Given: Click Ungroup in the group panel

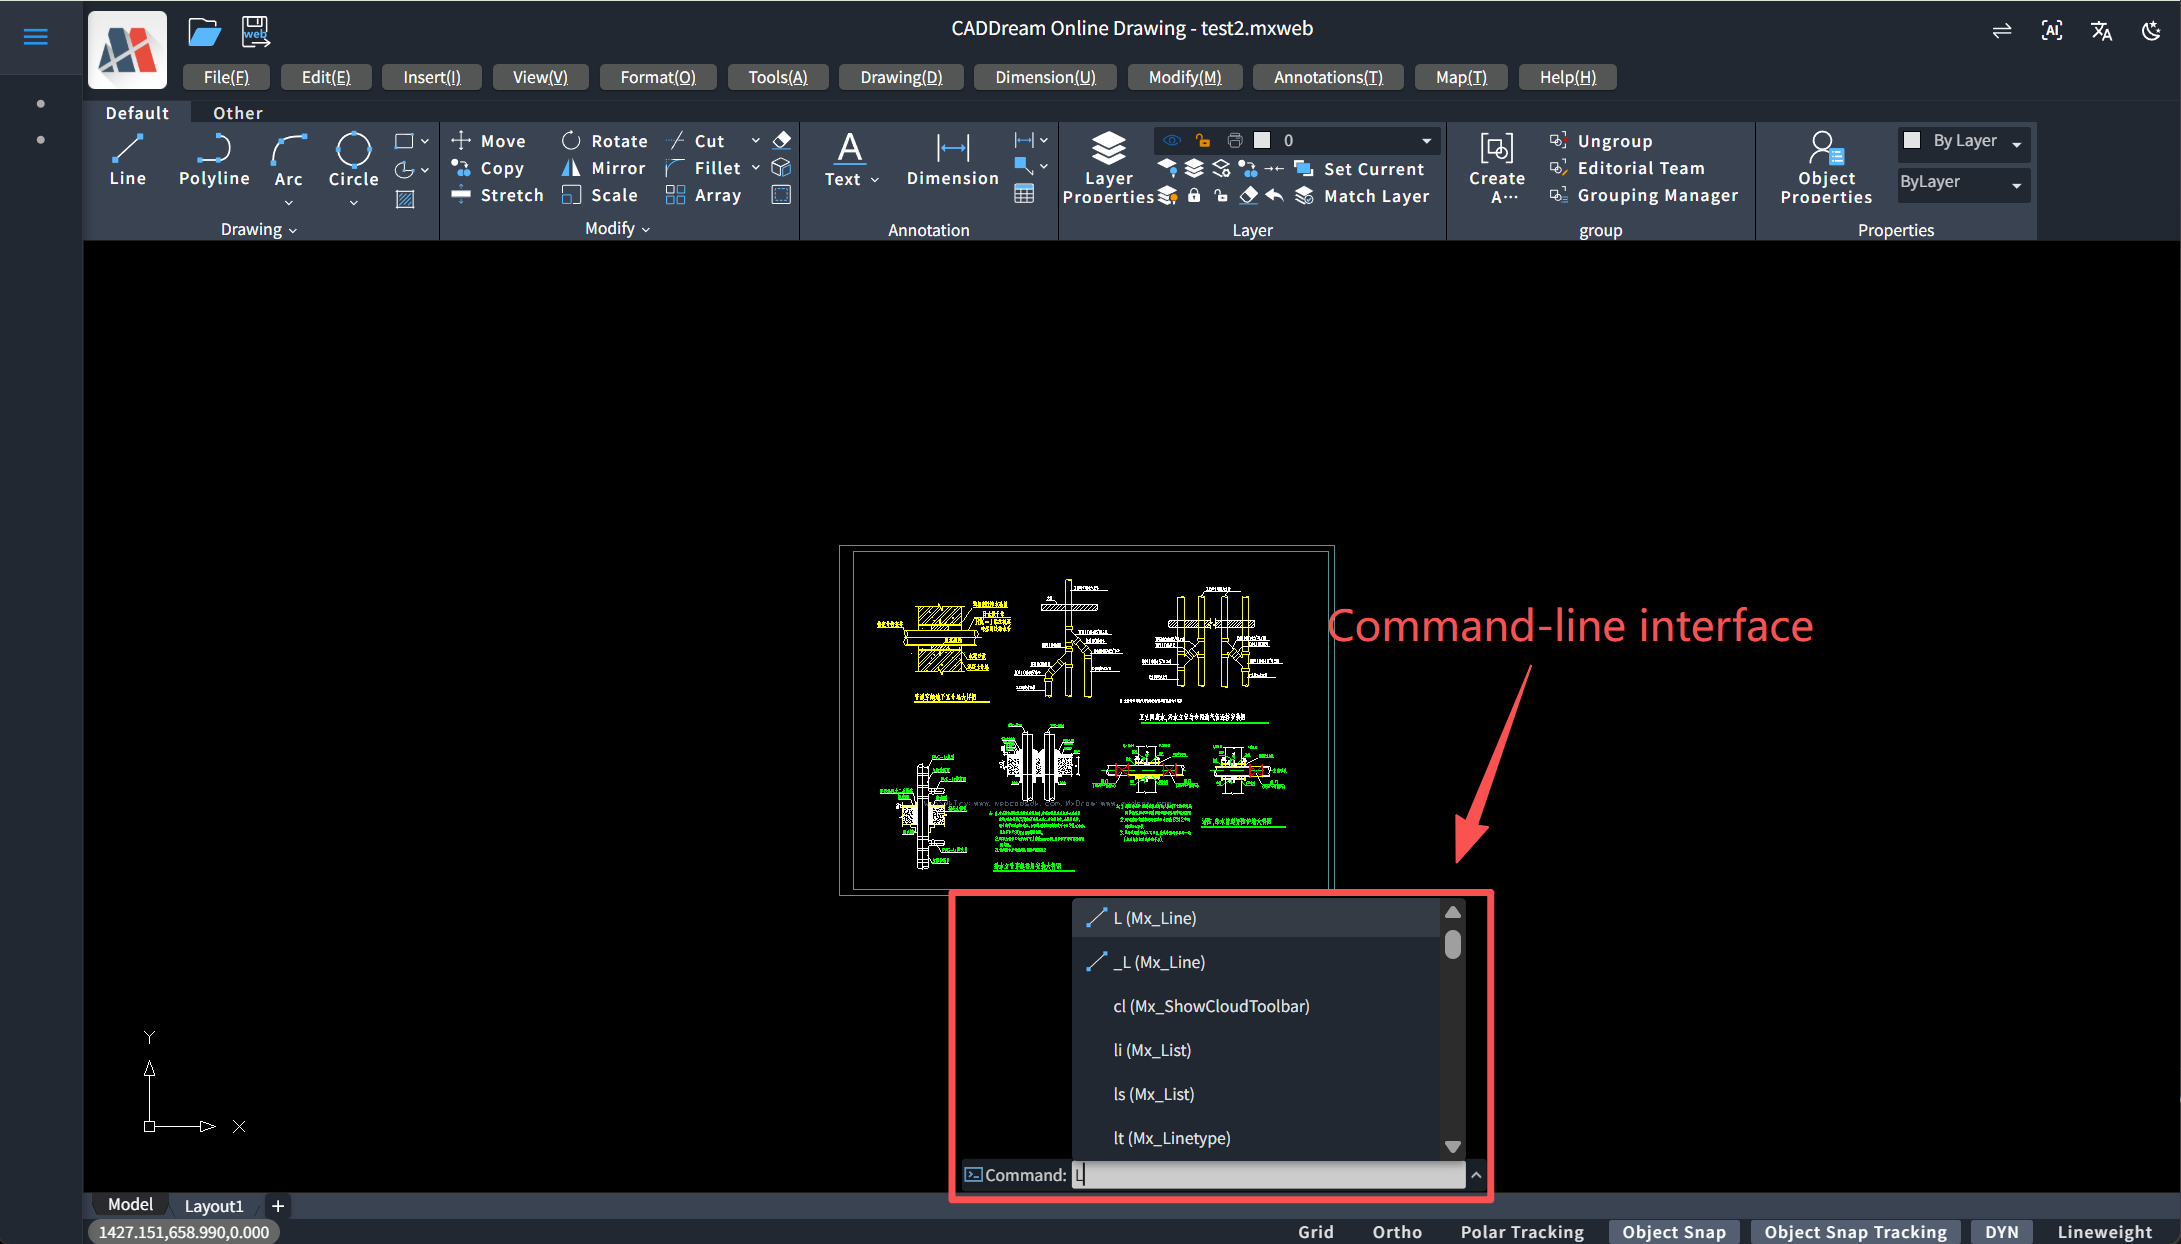Looking at the screenshot, I should pyautogui.click(x=1601, y=141).
